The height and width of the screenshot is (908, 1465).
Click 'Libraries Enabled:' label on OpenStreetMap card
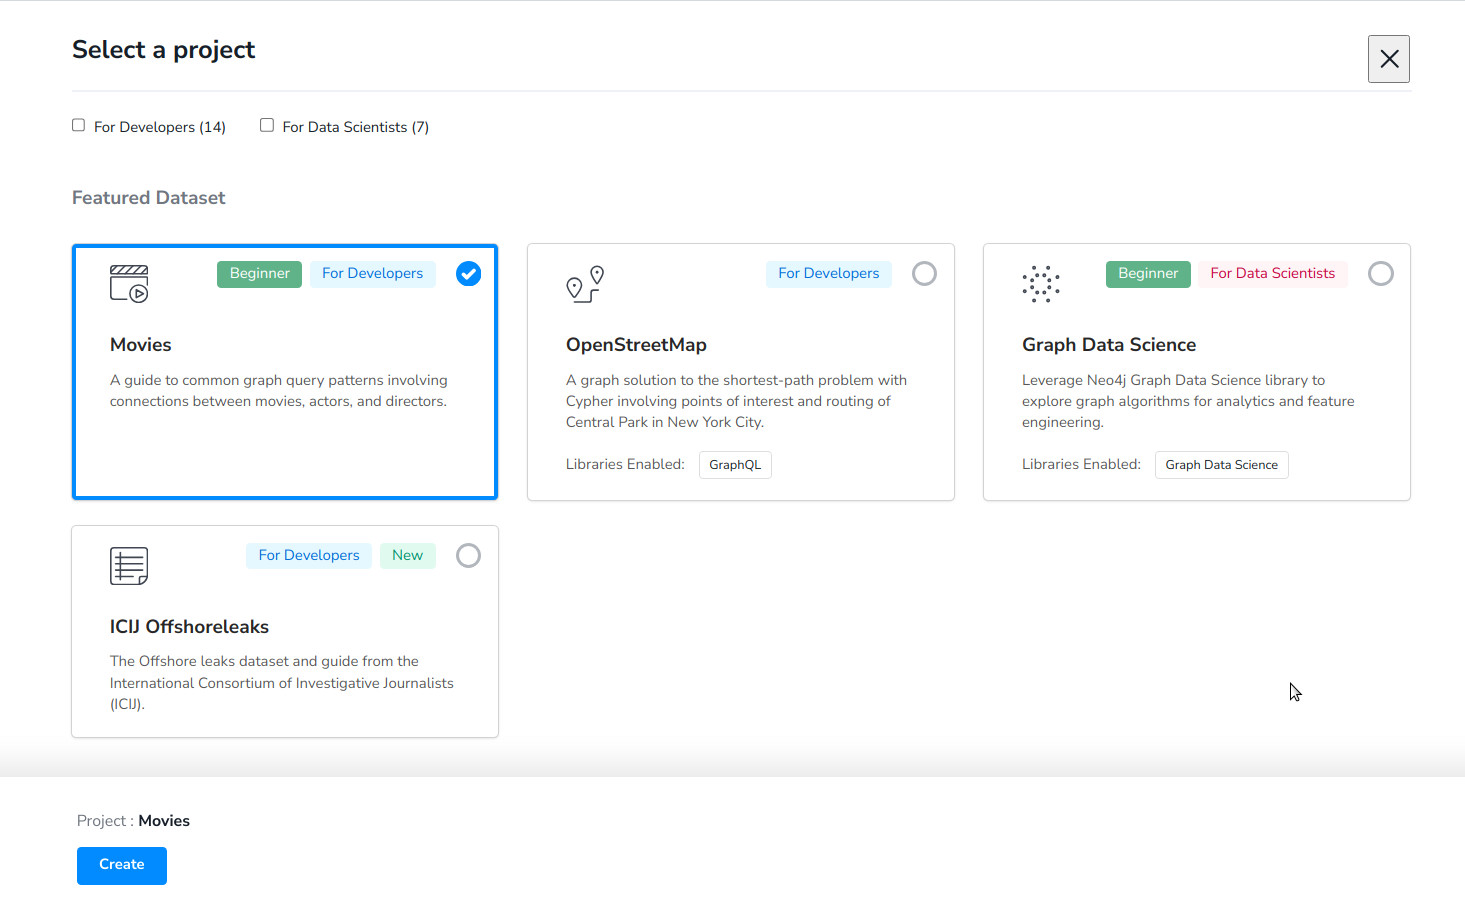pyautogui.click(x=625, y=465)
